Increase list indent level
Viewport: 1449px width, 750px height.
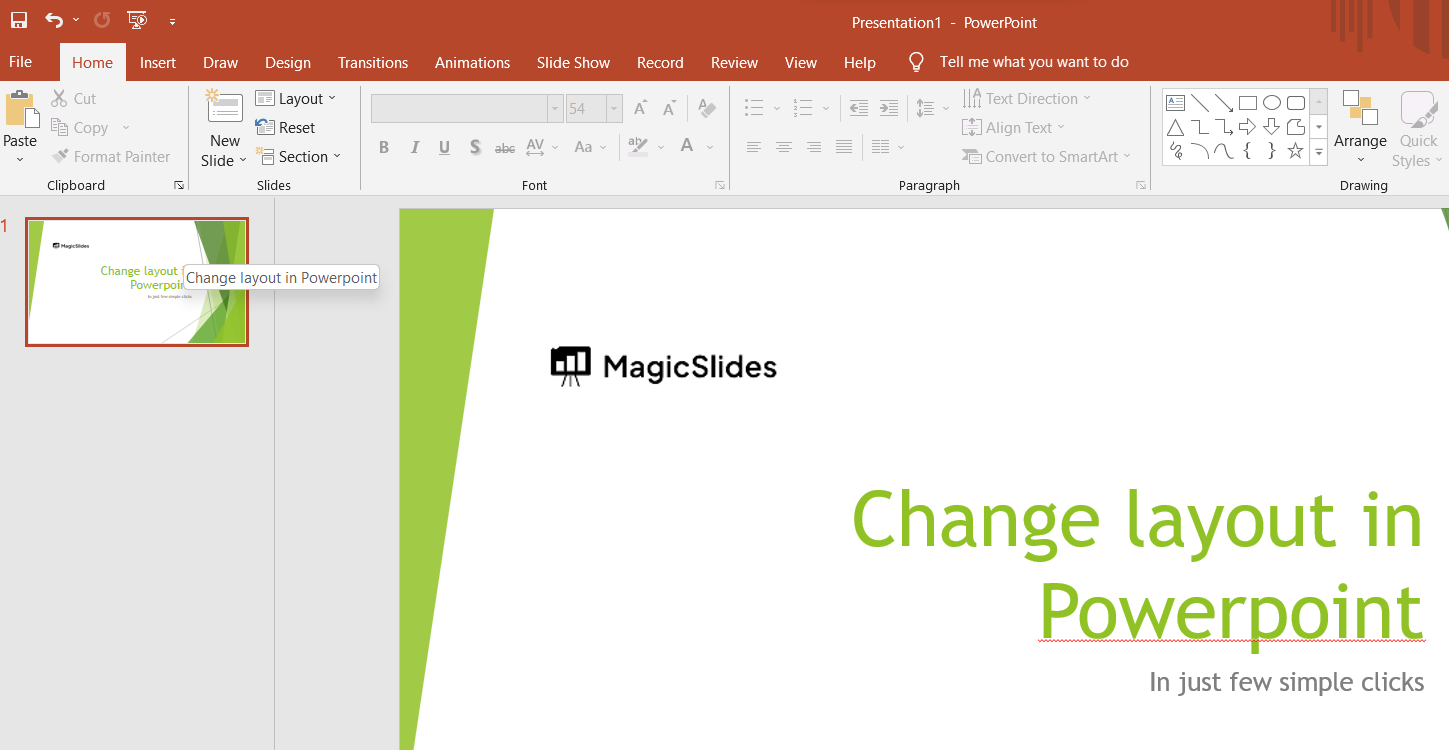888,108
